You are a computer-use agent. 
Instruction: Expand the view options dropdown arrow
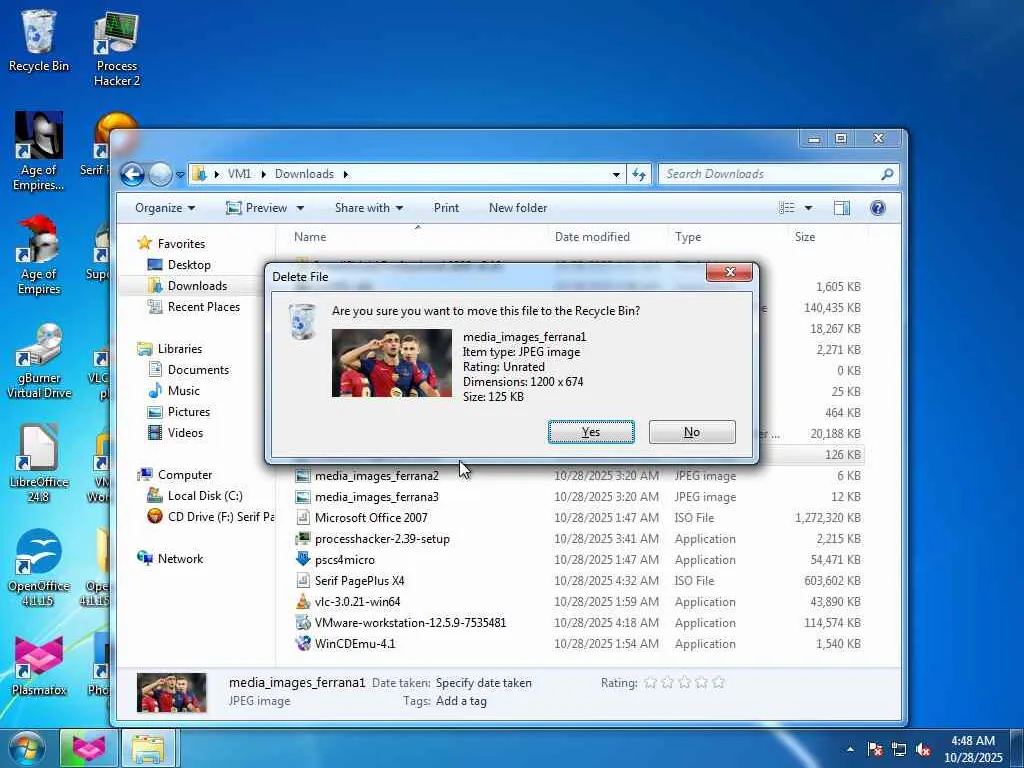click(x=808, y=208)
